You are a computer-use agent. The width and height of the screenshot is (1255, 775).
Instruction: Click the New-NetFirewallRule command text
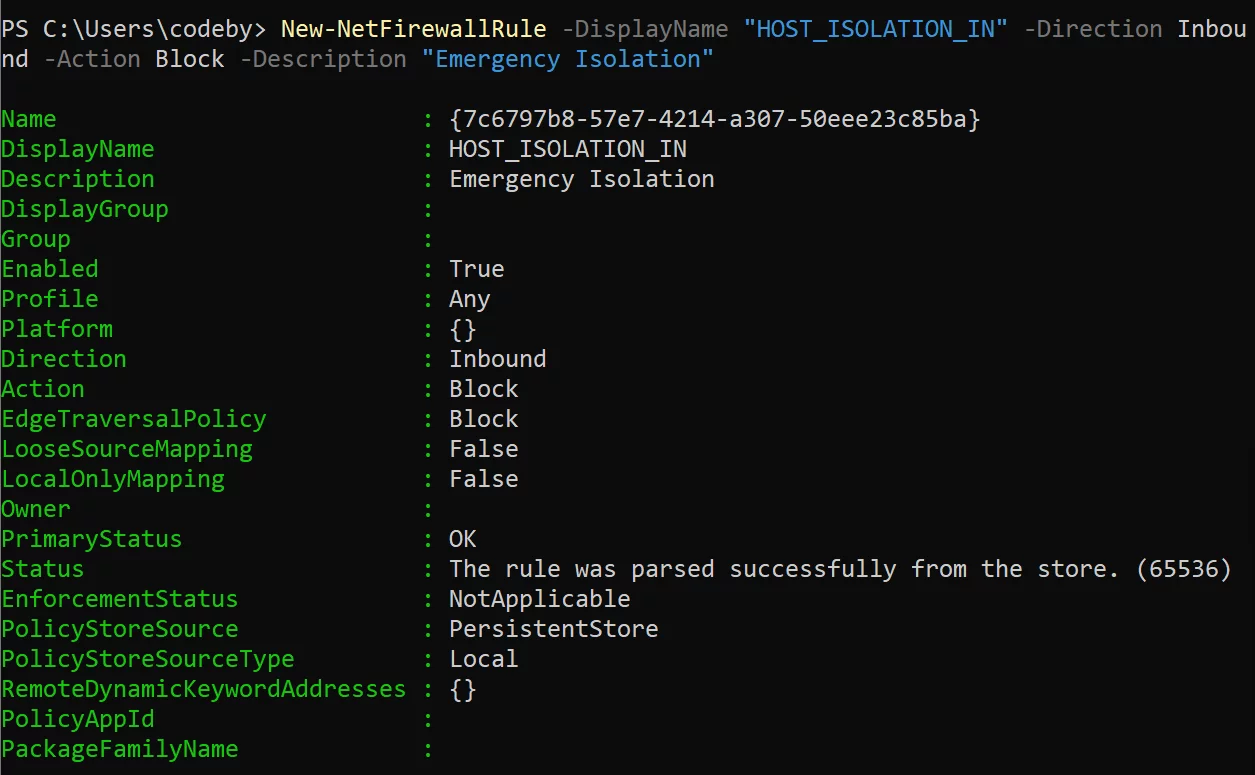tap(413, 28)
